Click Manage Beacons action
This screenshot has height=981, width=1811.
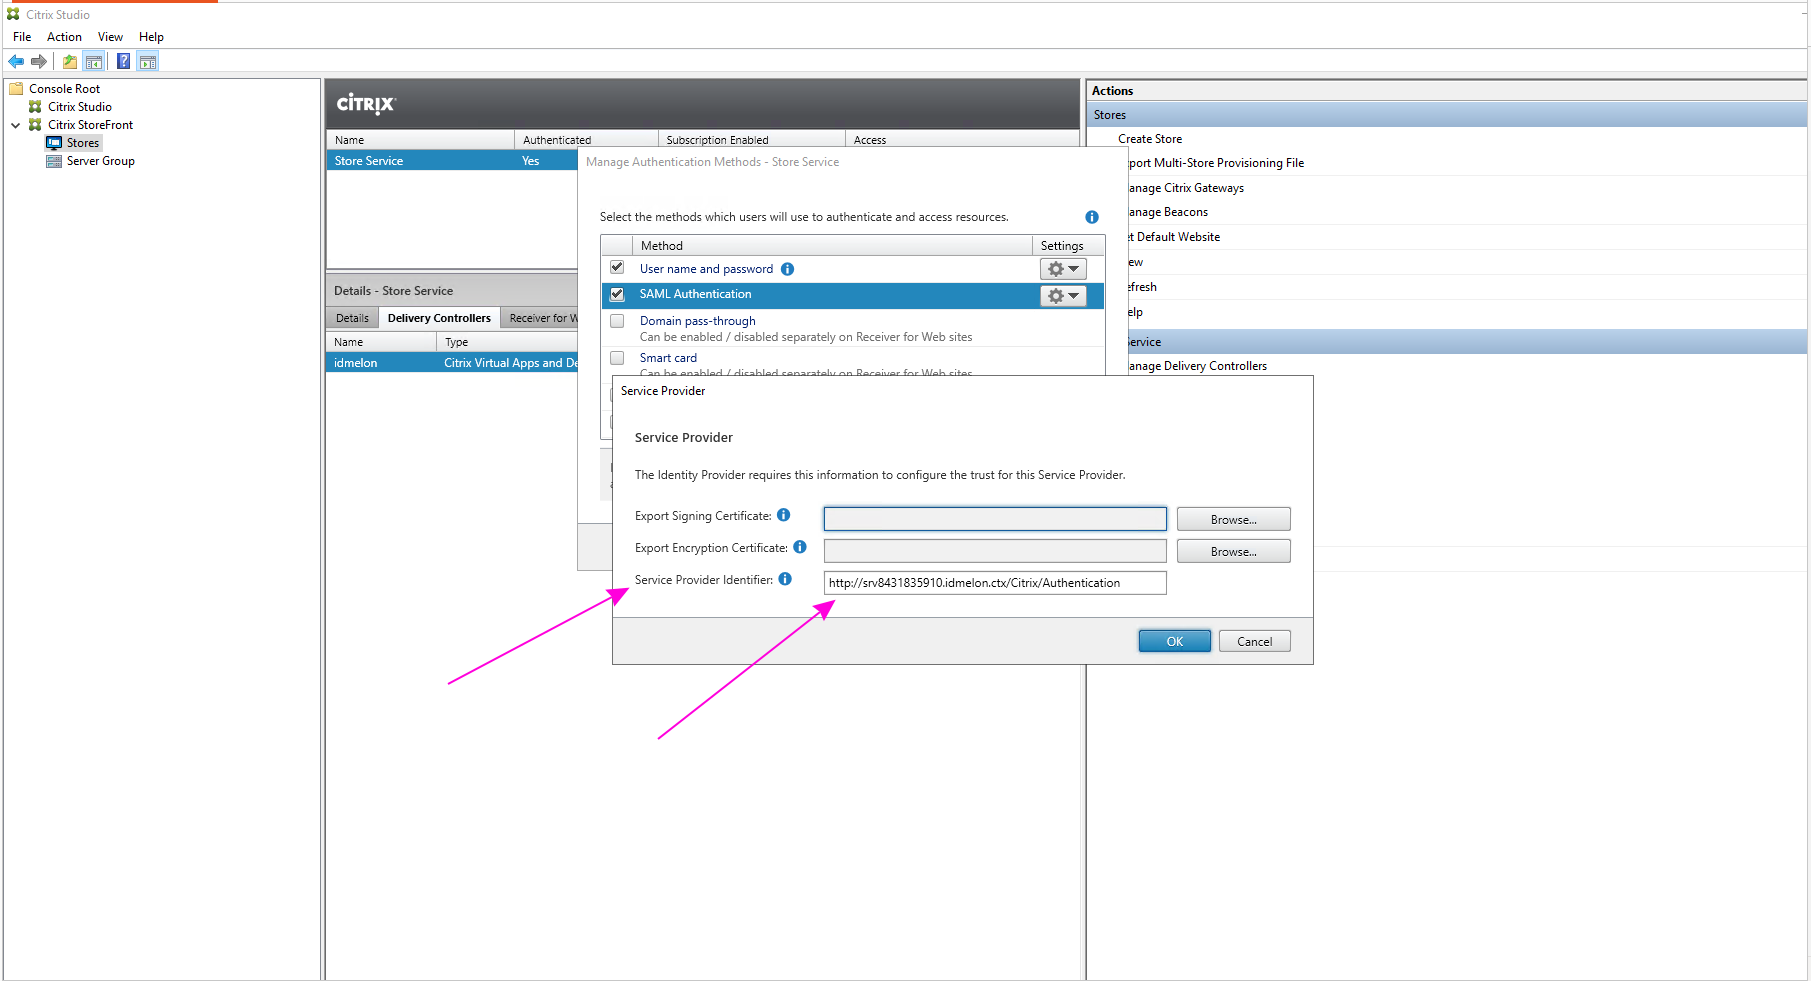tap(1168, 212)
